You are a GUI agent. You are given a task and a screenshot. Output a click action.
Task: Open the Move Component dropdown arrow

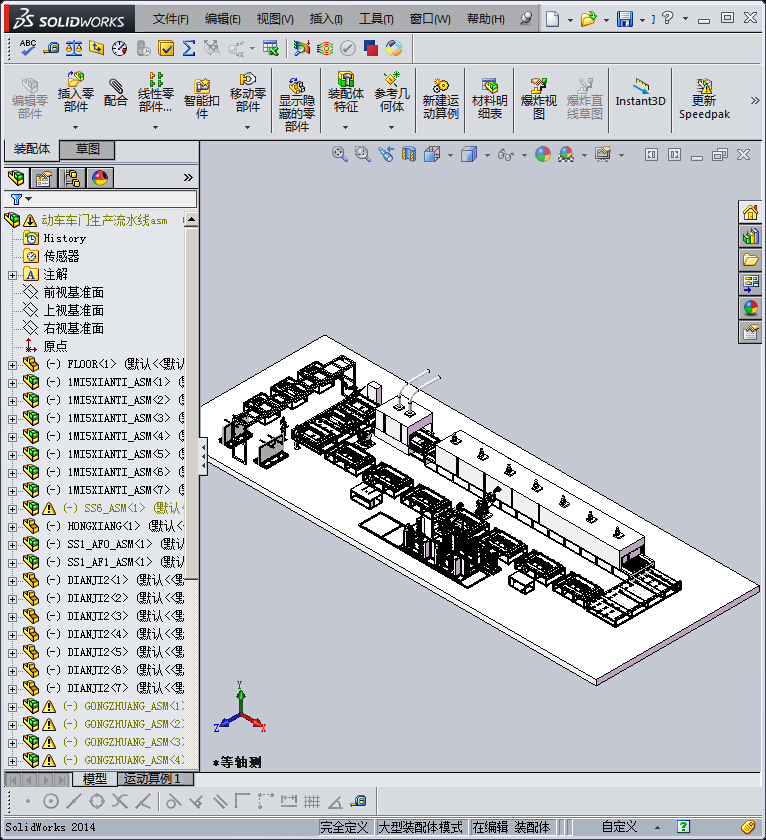247,127
